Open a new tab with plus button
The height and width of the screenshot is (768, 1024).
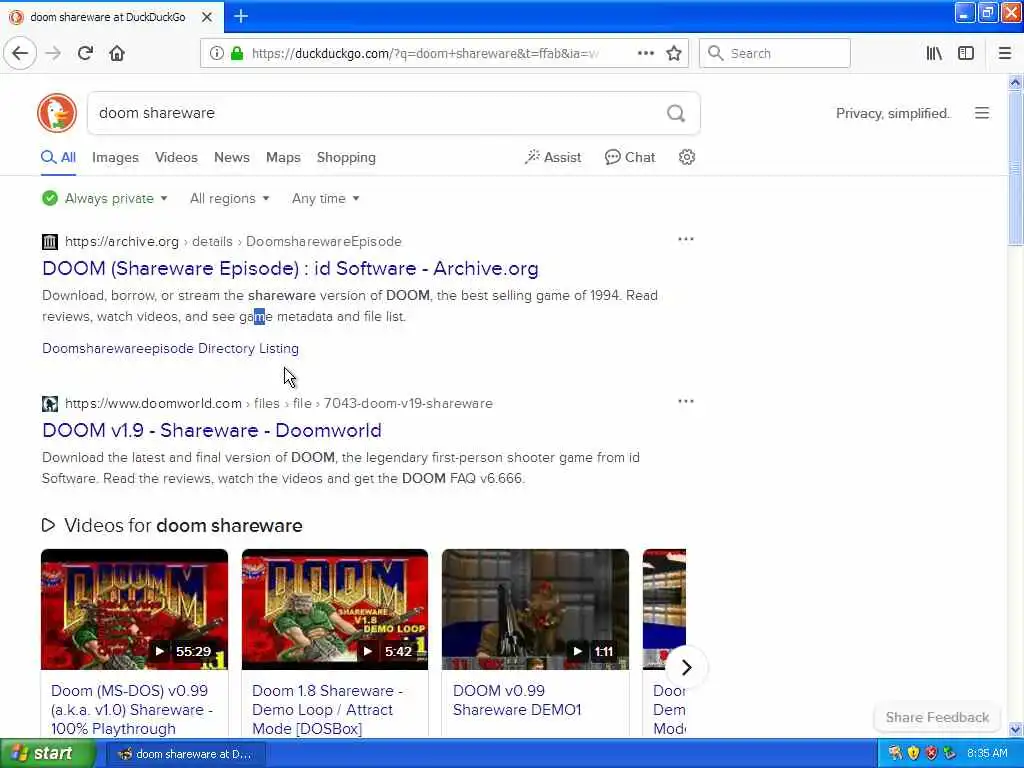click(x=241, y=16)
